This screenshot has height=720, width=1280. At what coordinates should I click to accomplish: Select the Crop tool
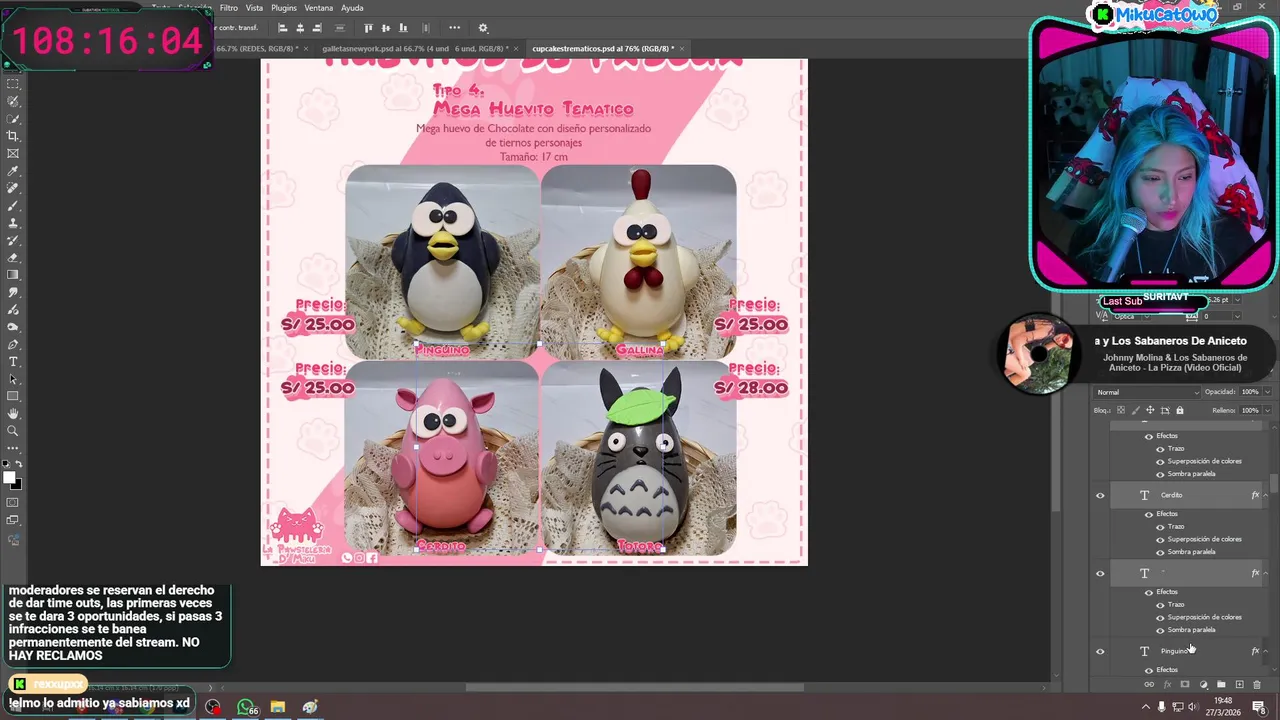point(13,136)
